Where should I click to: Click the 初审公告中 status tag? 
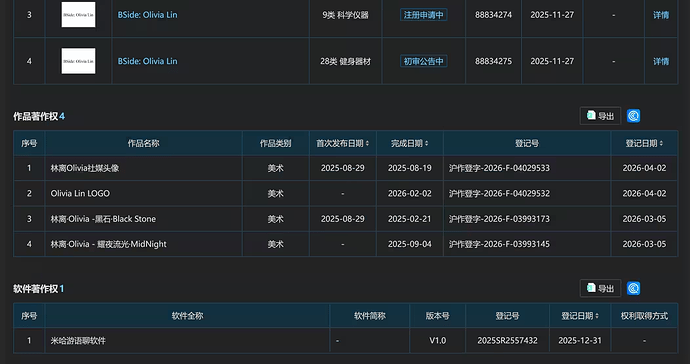tap(423, 61)
